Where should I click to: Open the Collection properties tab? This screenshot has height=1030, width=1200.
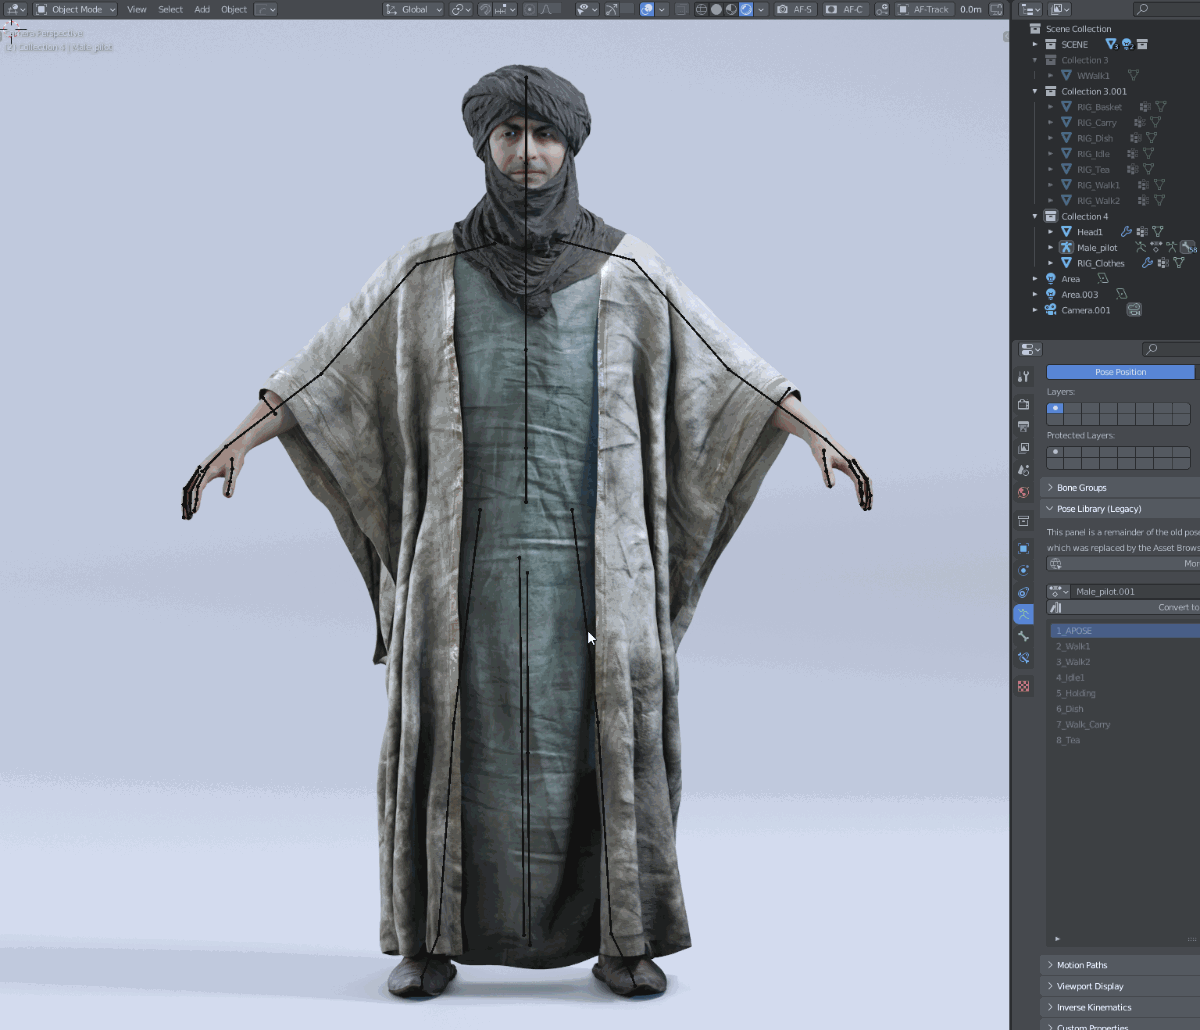point(1023,521)
